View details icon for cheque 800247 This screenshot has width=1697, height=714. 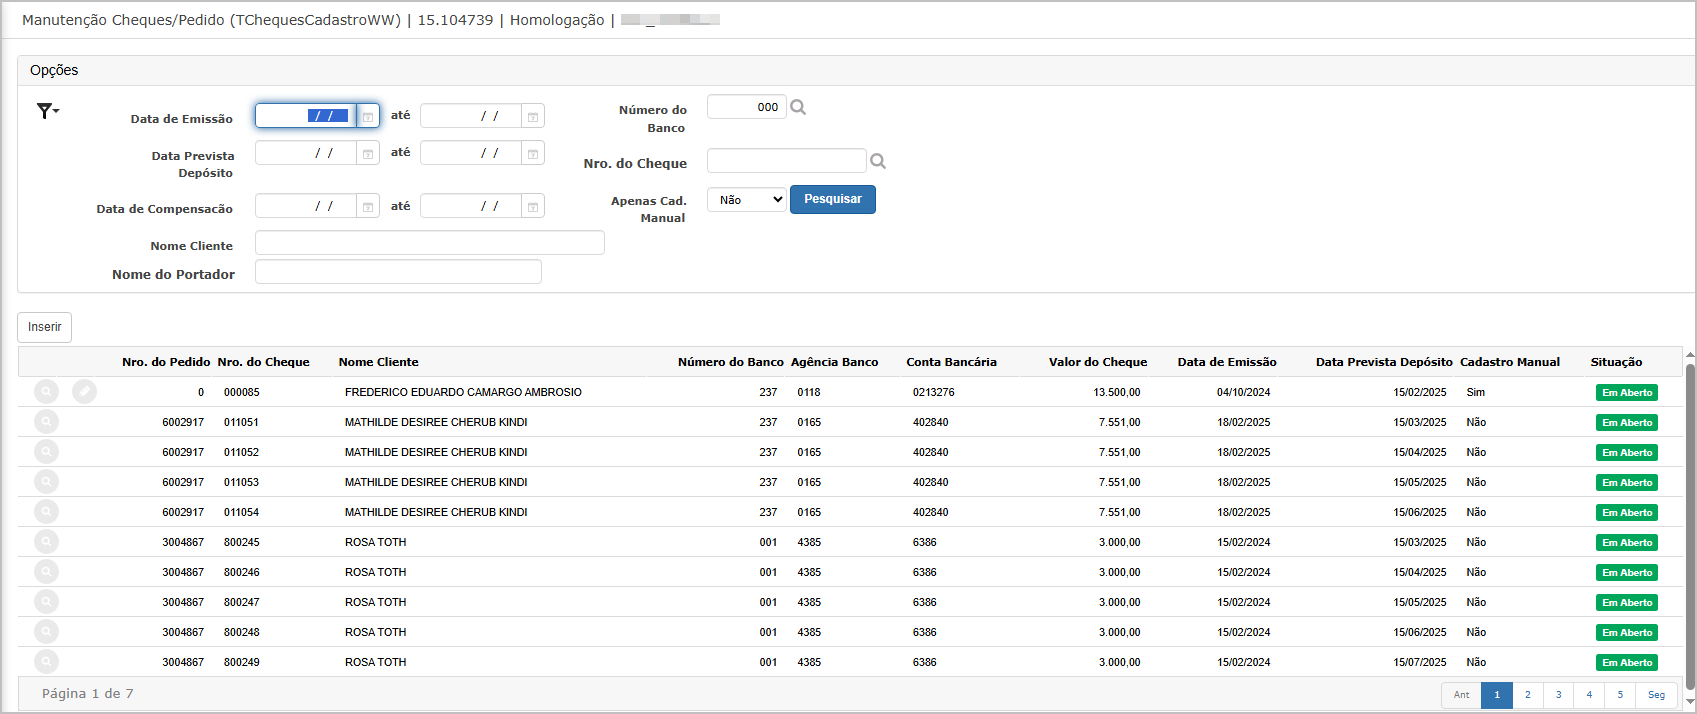pyautogui.click(x=46, y=602)
